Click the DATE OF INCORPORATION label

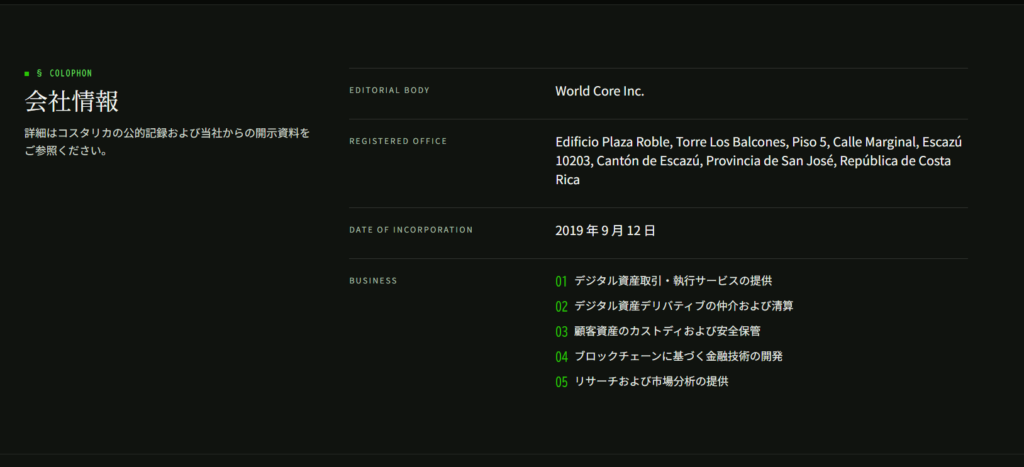tap(411, 230)
